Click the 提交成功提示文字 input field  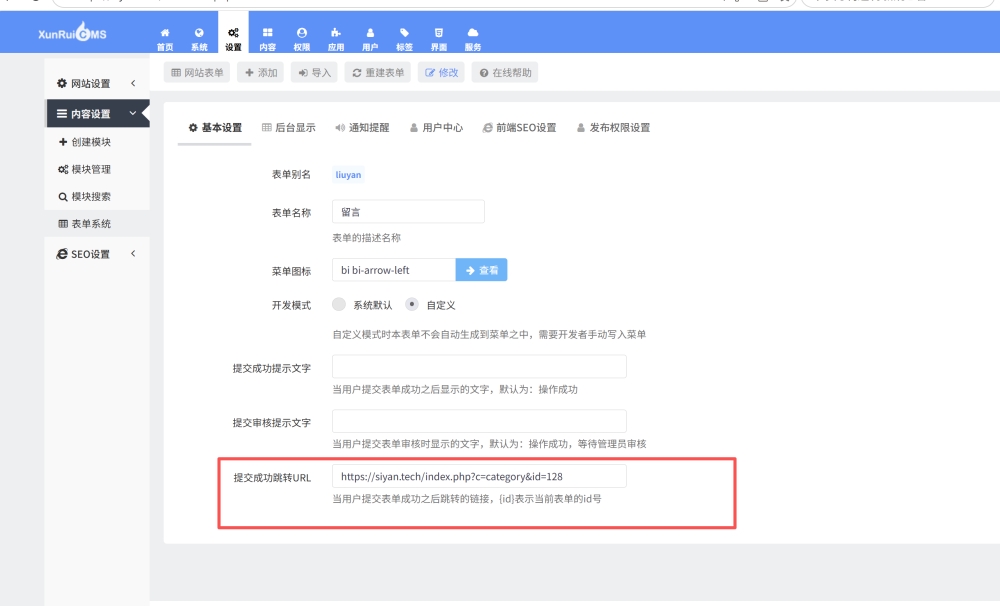479,367
